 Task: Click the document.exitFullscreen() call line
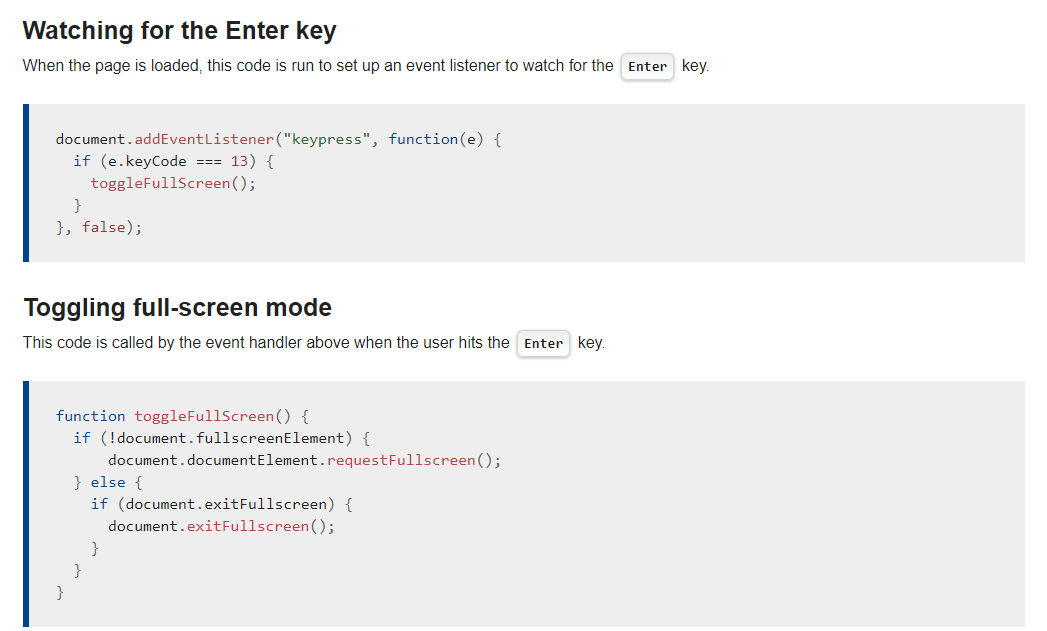coord(221,526)
